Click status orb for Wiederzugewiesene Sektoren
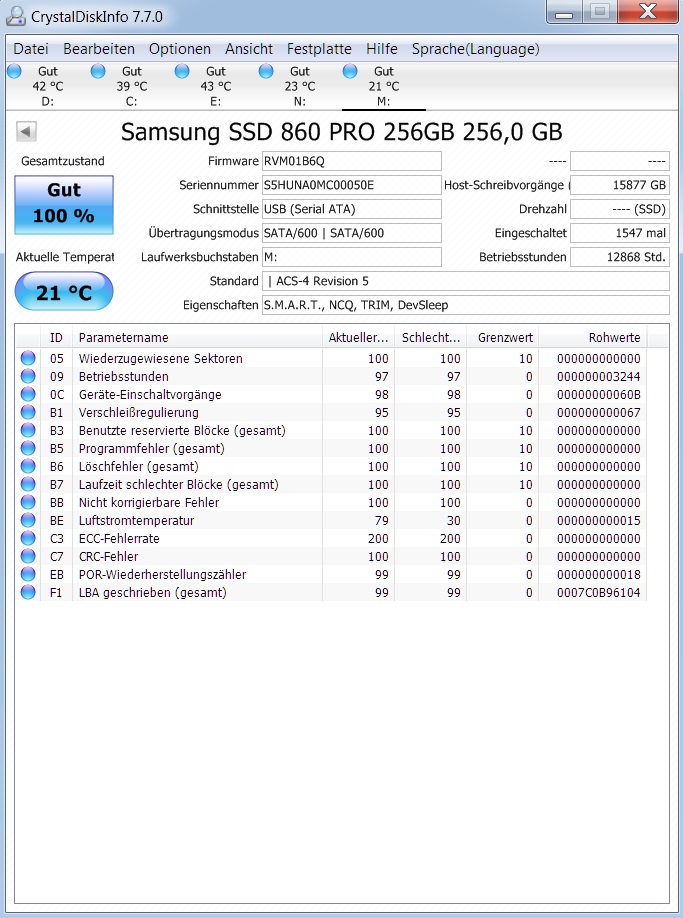683x918 pixels. [28, 358]
